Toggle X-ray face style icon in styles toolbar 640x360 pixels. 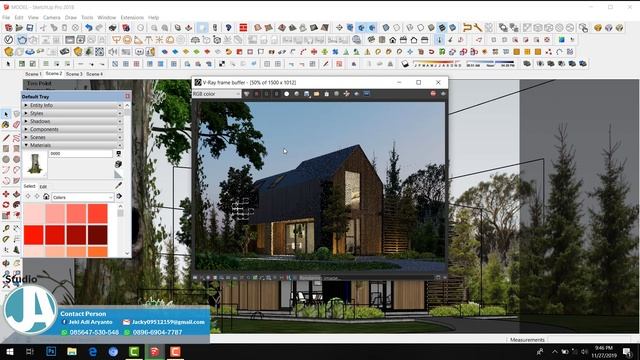[x=385, y=28]
